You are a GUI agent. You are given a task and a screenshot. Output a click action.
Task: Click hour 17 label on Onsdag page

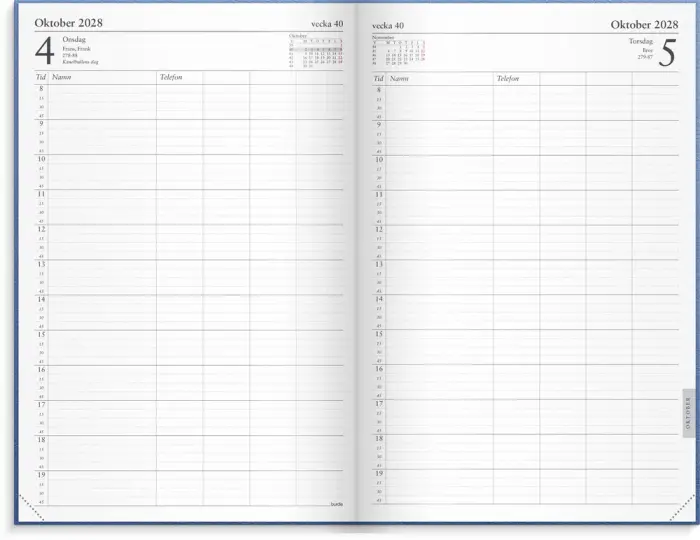(41, 405)
